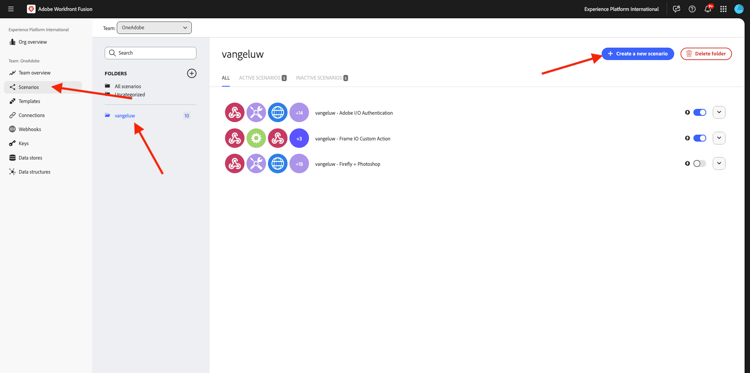The height and width of the screenshot is (373, 750).
Task: Click the +3 modules badge
Action: [x=299, y=138]
